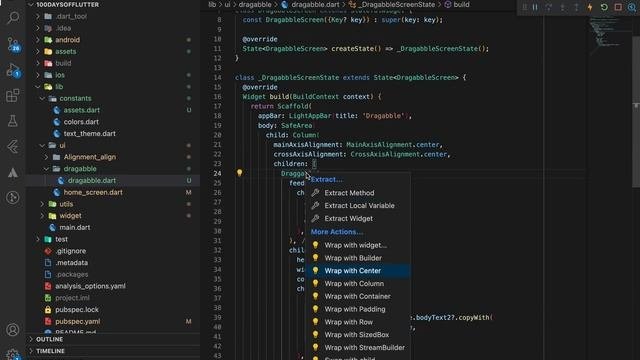Choose Wrap with SizedBox action
The image size is (640, 360).
357,335
